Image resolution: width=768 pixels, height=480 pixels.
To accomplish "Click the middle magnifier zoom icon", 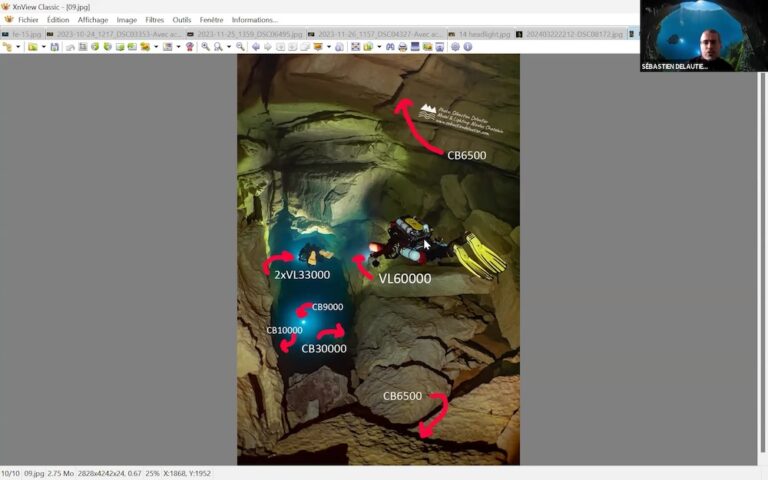I will click(218, 47).
